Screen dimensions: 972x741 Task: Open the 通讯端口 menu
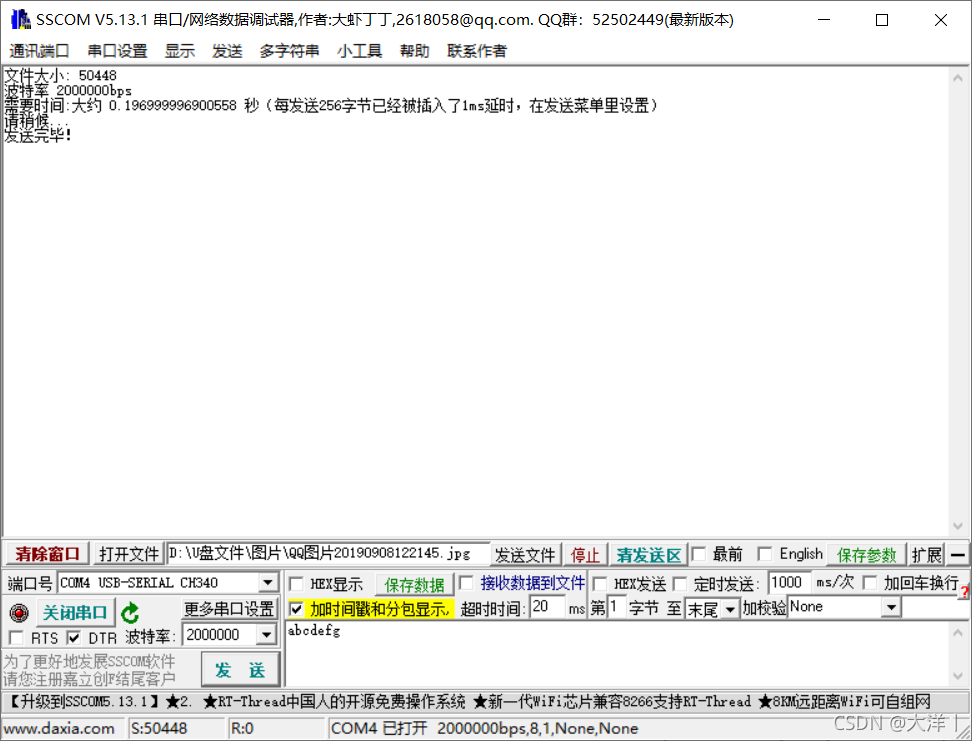click(39, 51)
